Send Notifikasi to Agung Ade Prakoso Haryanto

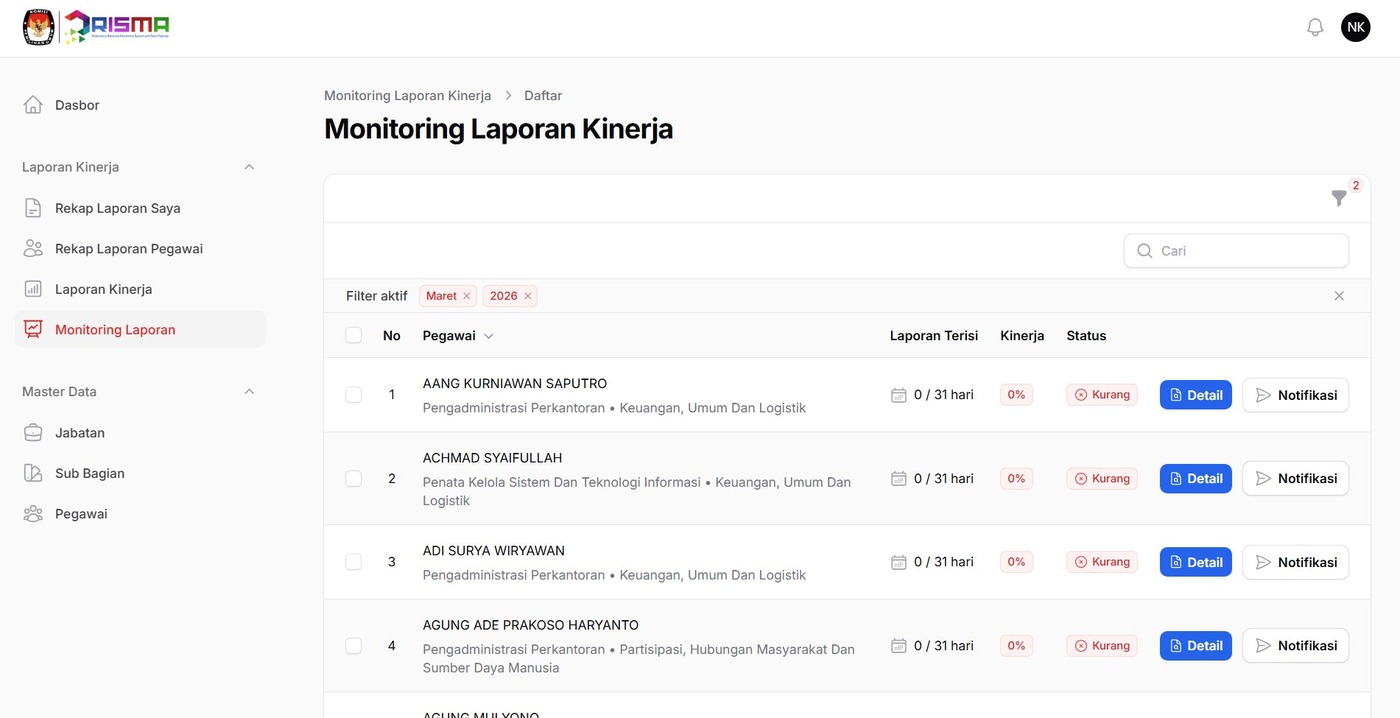pyautogui.click(x=1295, y=646)
